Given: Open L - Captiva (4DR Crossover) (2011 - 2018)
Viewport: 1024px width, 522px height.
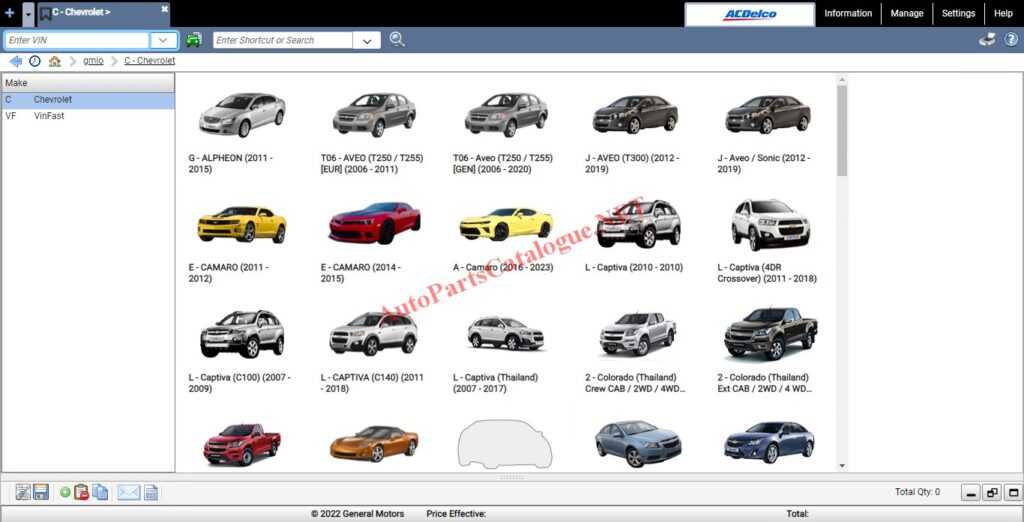Looking at the screenshot, I should [771, 224].
